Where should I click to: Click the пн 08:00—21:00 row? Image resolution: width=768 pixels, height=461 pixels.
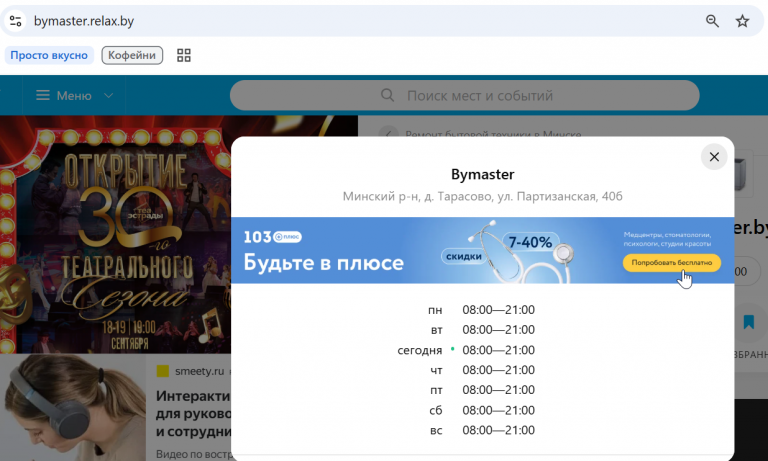click(x=481, y=310)
